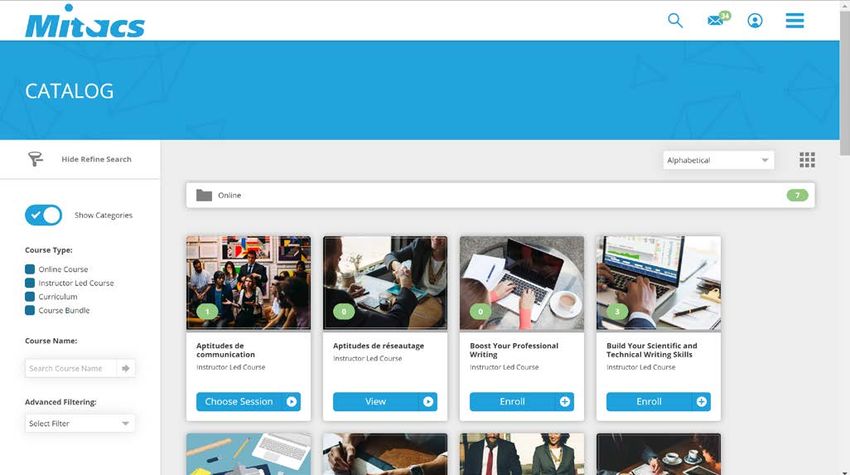Click Choose Session for Aptitudes de communication
This screenshot has width=850, height=475.
248,402
